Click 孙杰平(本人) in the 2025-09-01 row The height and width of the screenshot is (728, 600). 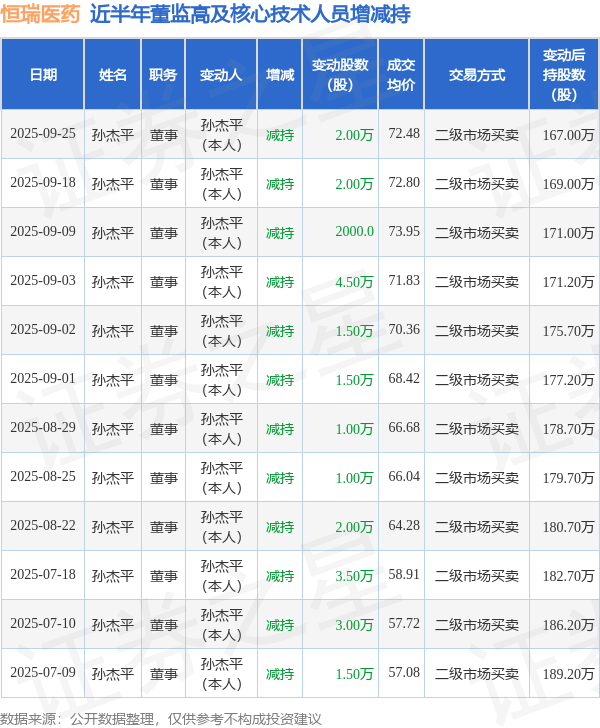(x=222, y=380)
